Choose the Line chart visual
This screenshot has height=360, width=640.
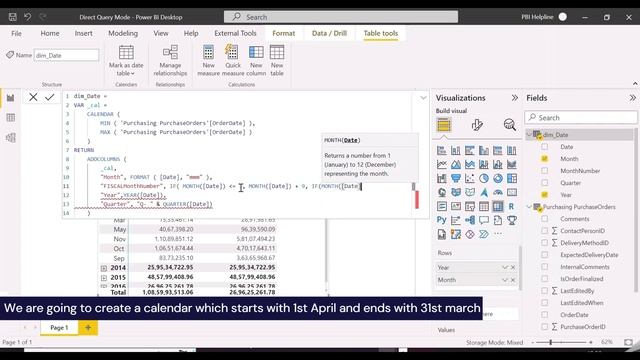(442, 164)
